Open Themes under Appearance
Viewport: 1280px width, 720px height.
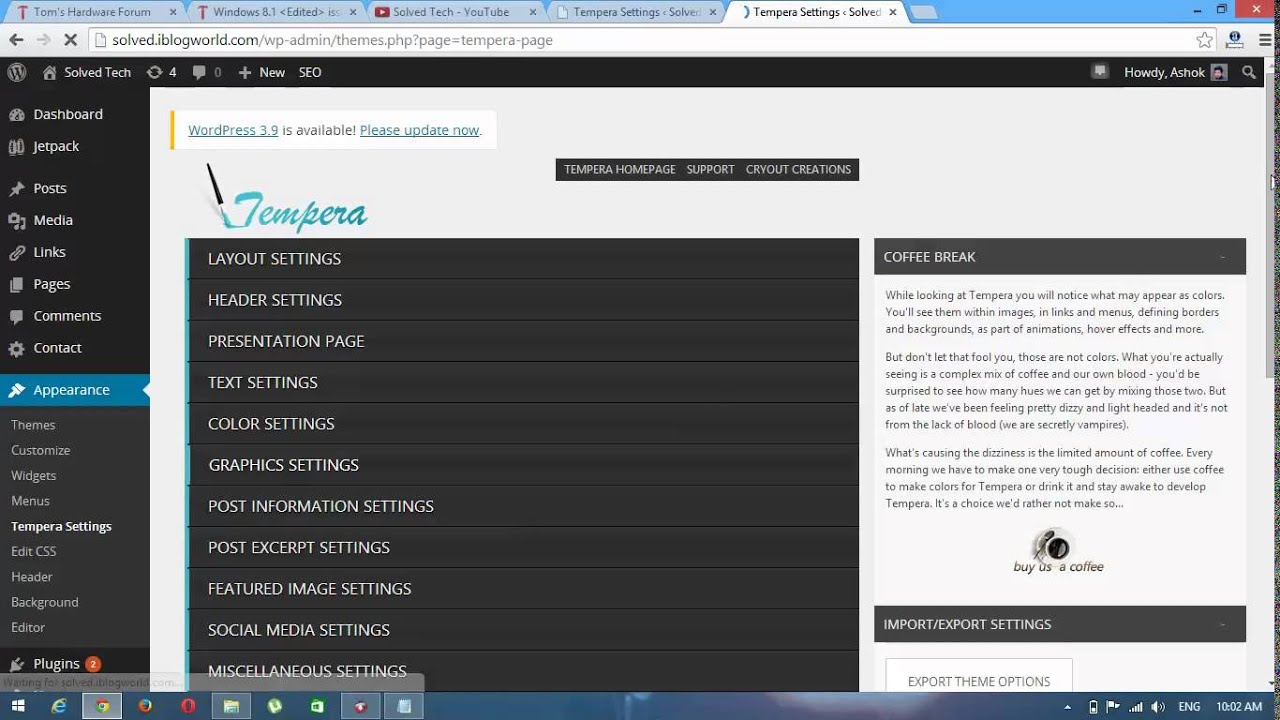(33, 425)
